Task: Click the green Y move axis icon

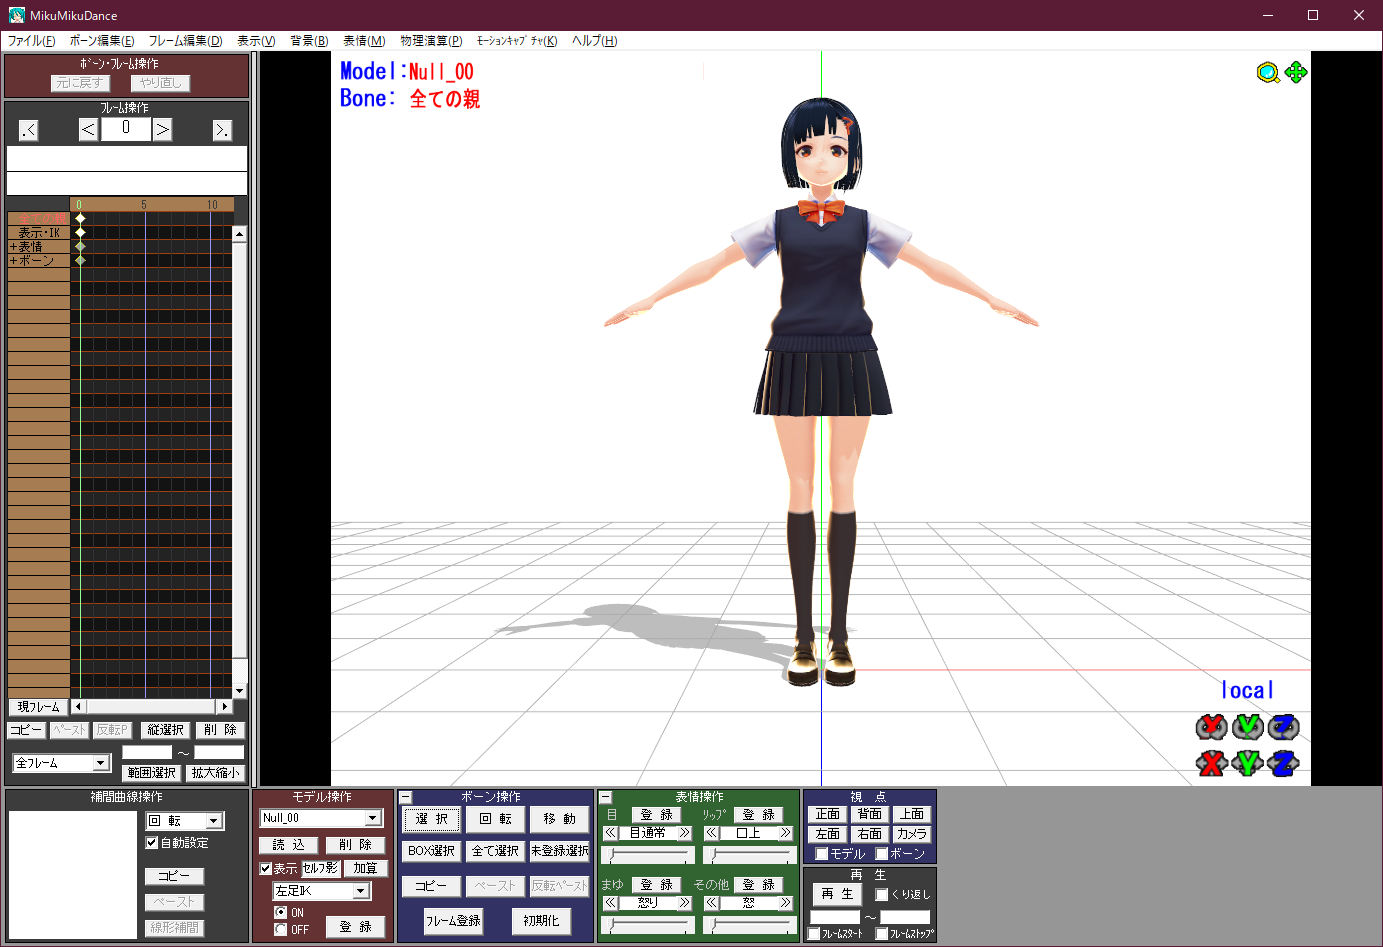Action: tap(1248, 763)
